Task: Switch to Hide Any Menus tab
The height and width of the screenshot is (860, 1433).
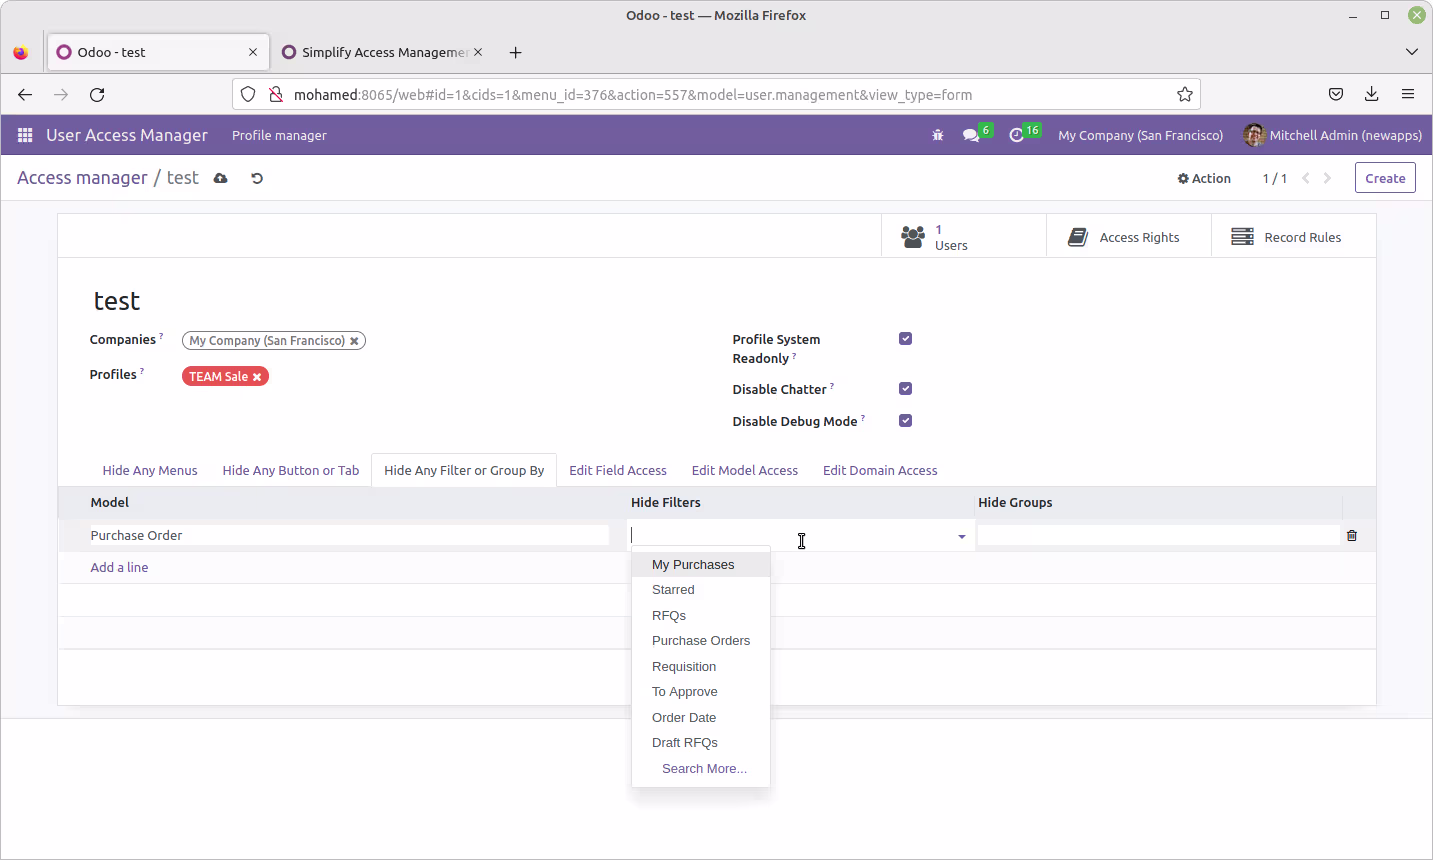Action: pyautogui.click(x=150, y=470)
